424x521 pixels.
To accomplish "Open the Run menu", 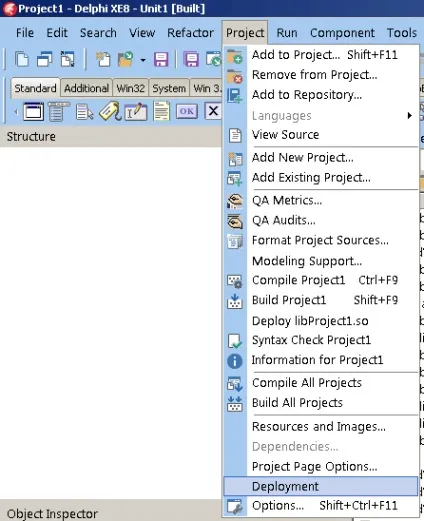I will [x=287, y=33].
